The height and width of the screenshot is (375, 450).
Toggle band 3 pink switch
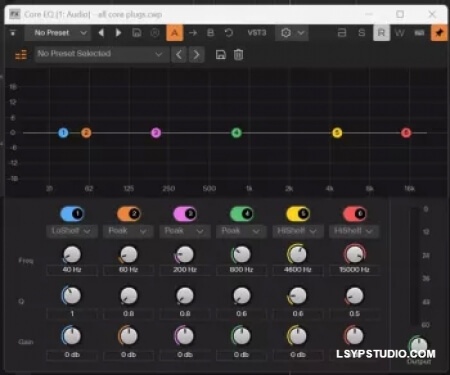click(x=185, y=214)
